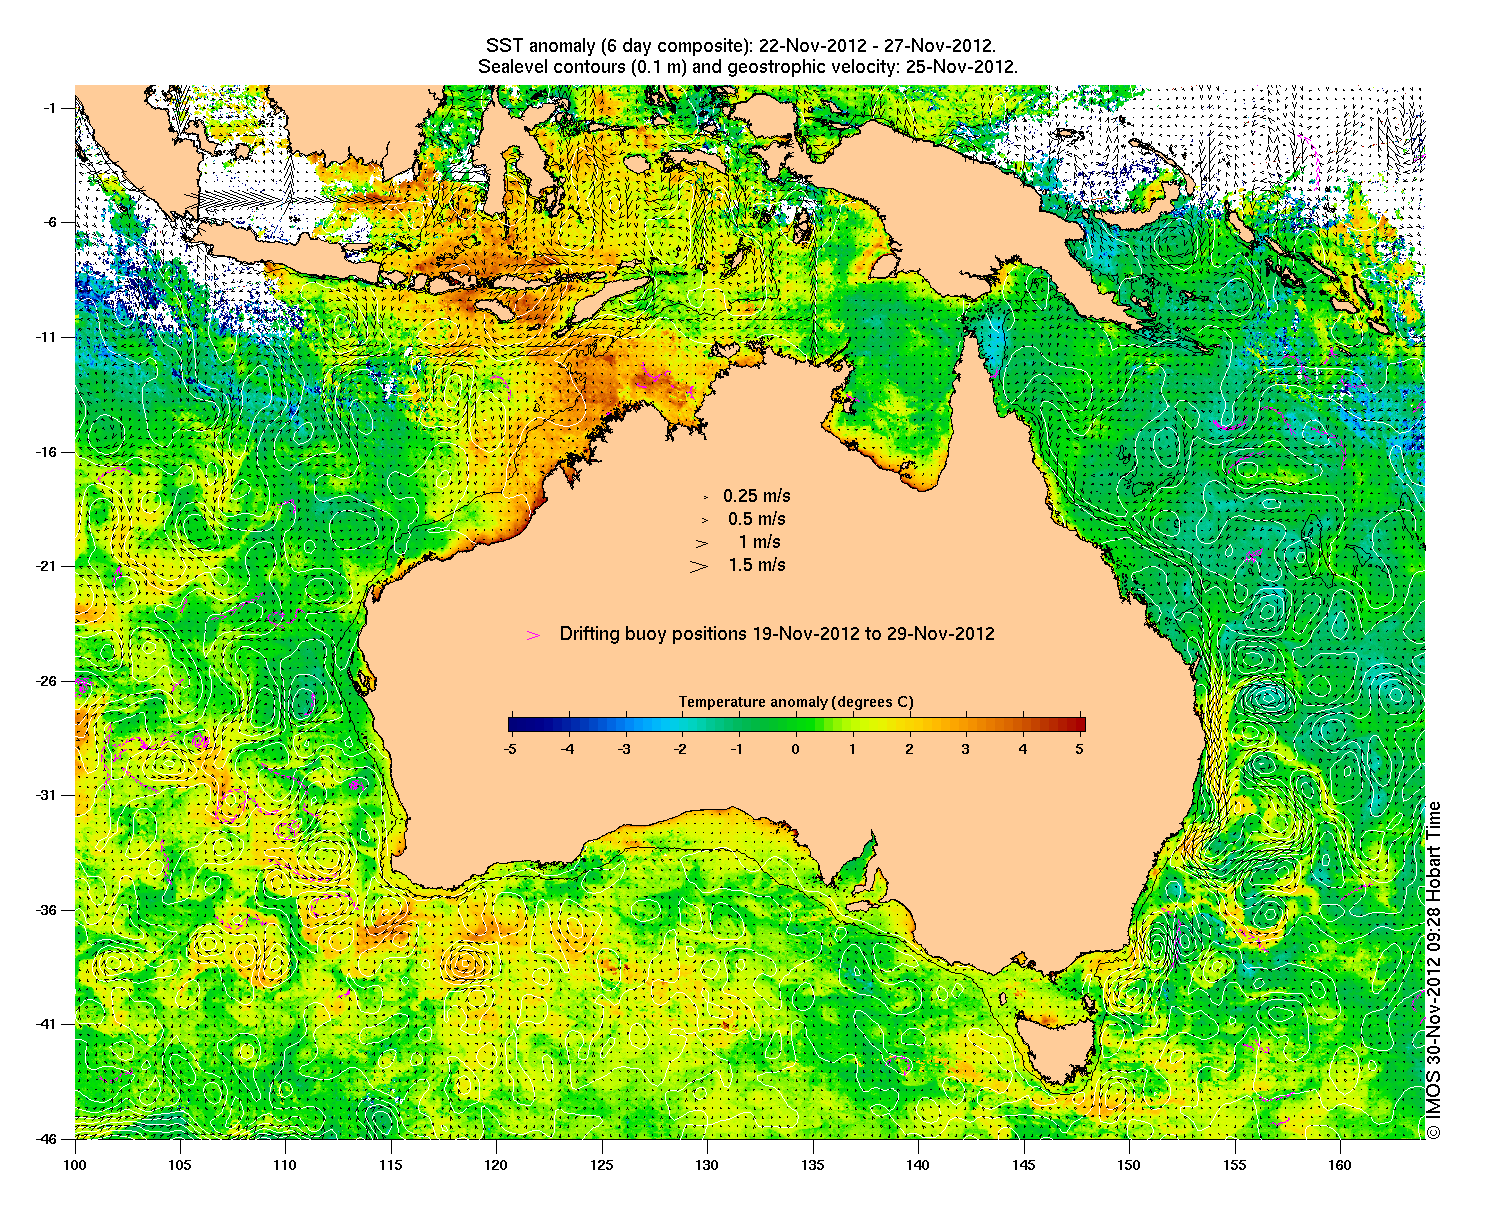Click the 1 m/s legend arrow symbol
Screen dimensions: 1500x1225
[x=702, y=543]
